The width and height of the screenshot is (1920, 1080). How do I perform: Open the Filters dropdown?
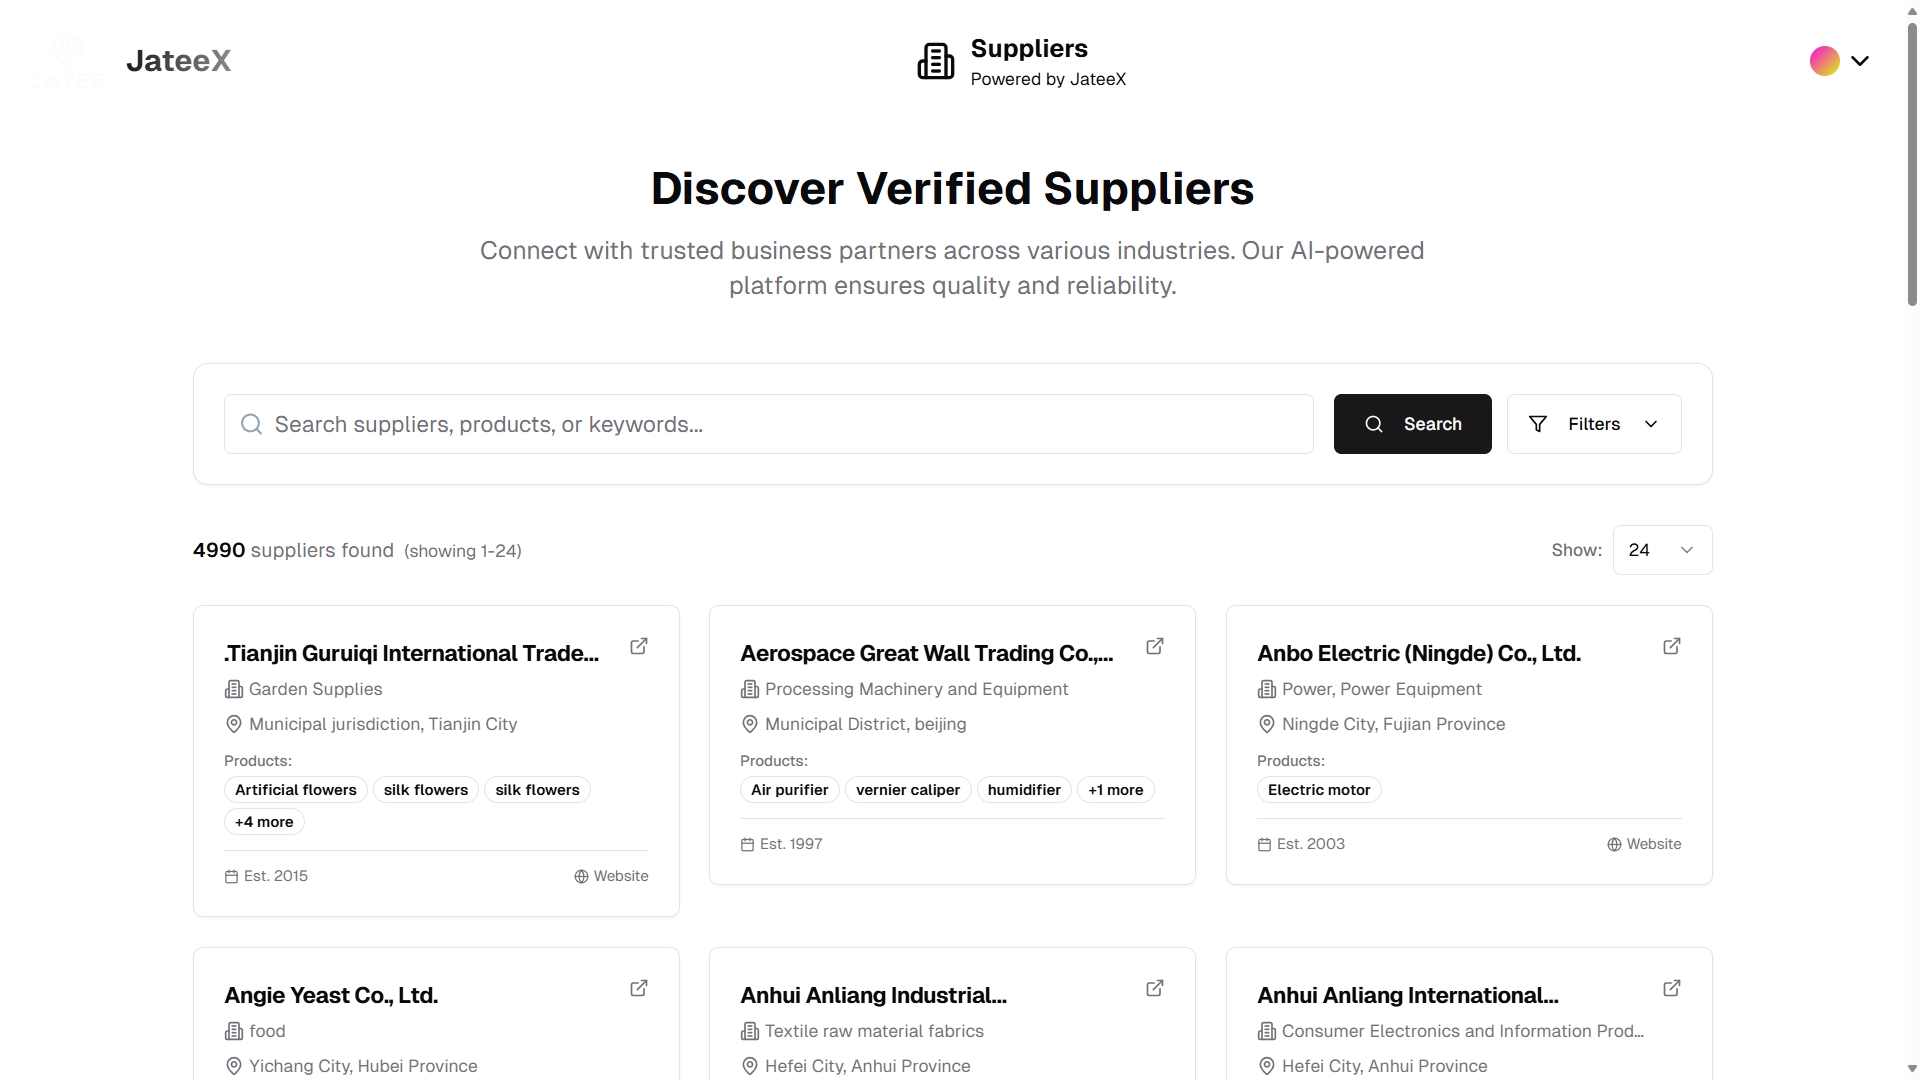tap(1594, 424)
